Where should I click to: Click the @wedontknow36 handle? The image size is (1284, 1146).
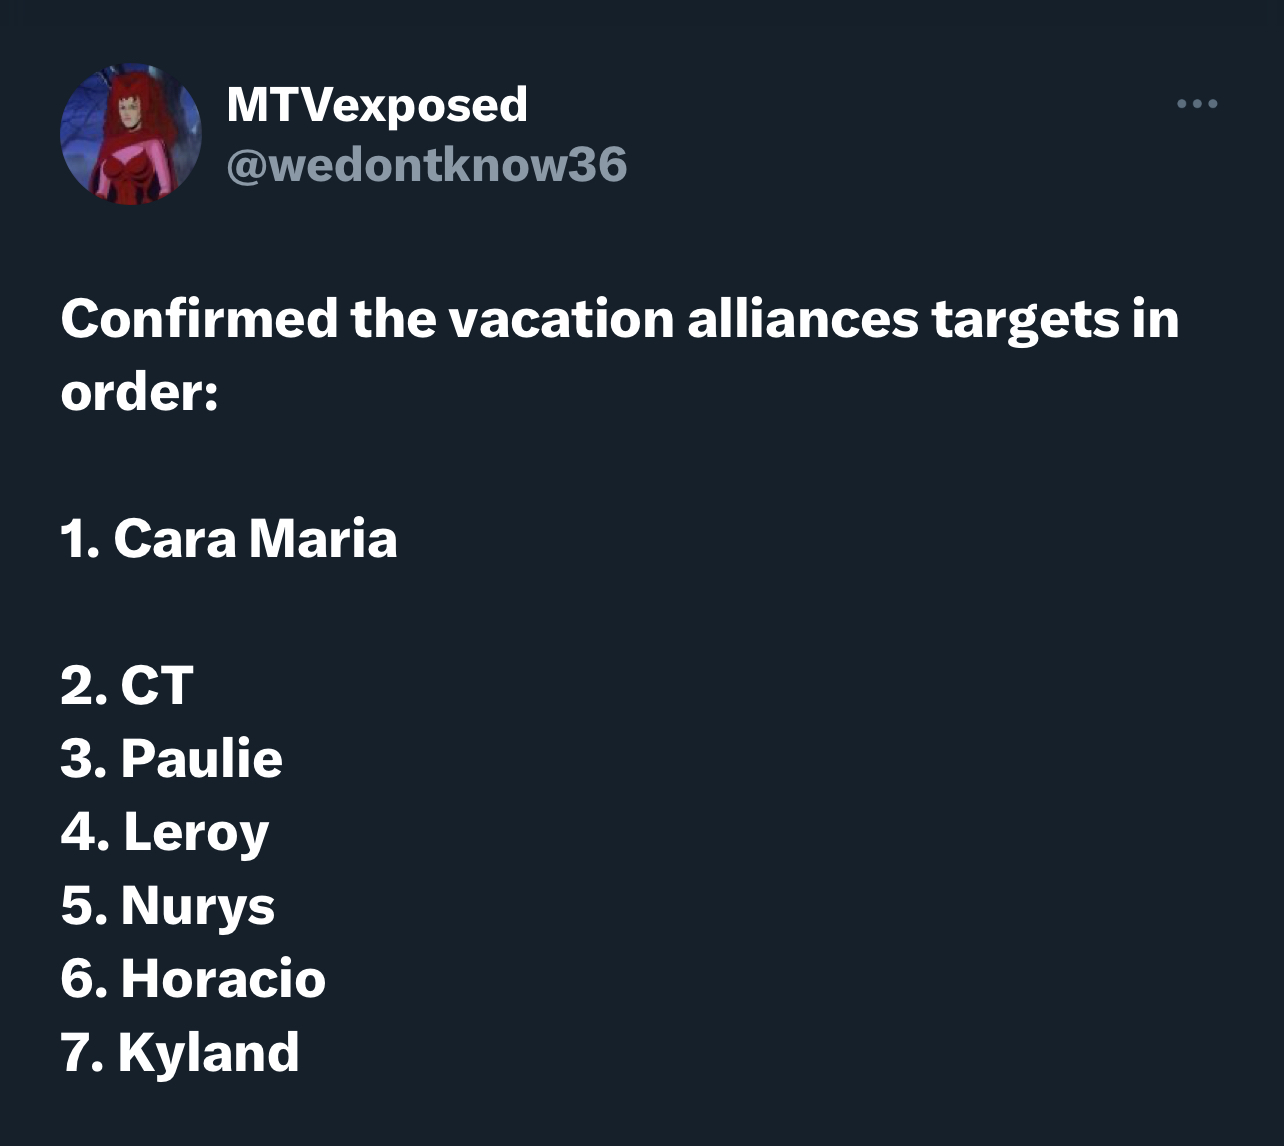click(x=427, y=164)
